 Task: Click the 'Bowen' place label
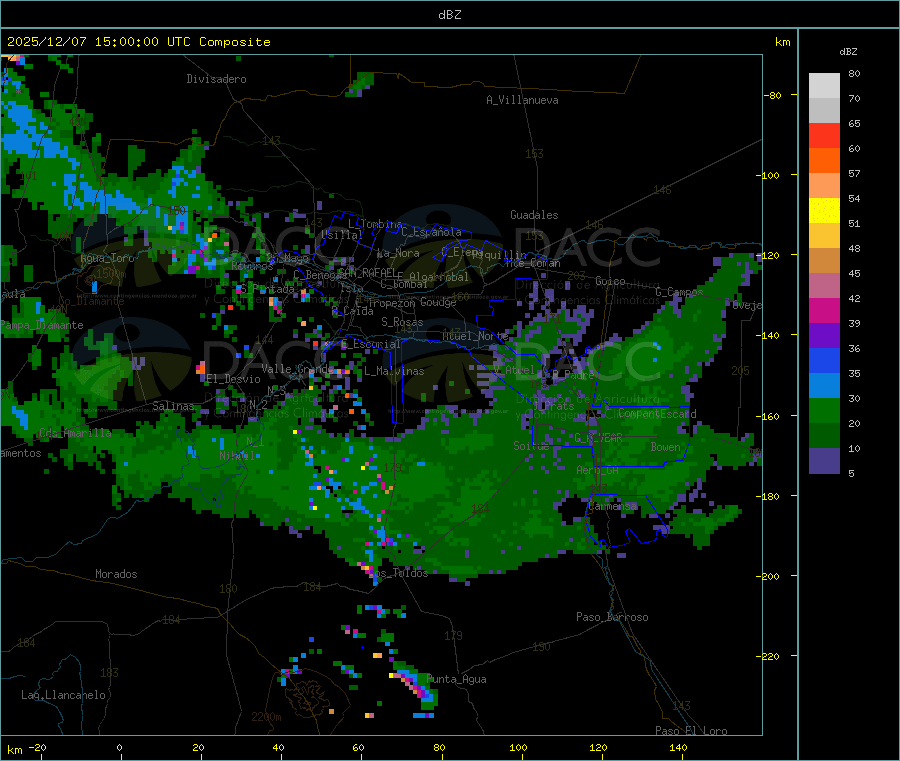(x=666, y=447)
